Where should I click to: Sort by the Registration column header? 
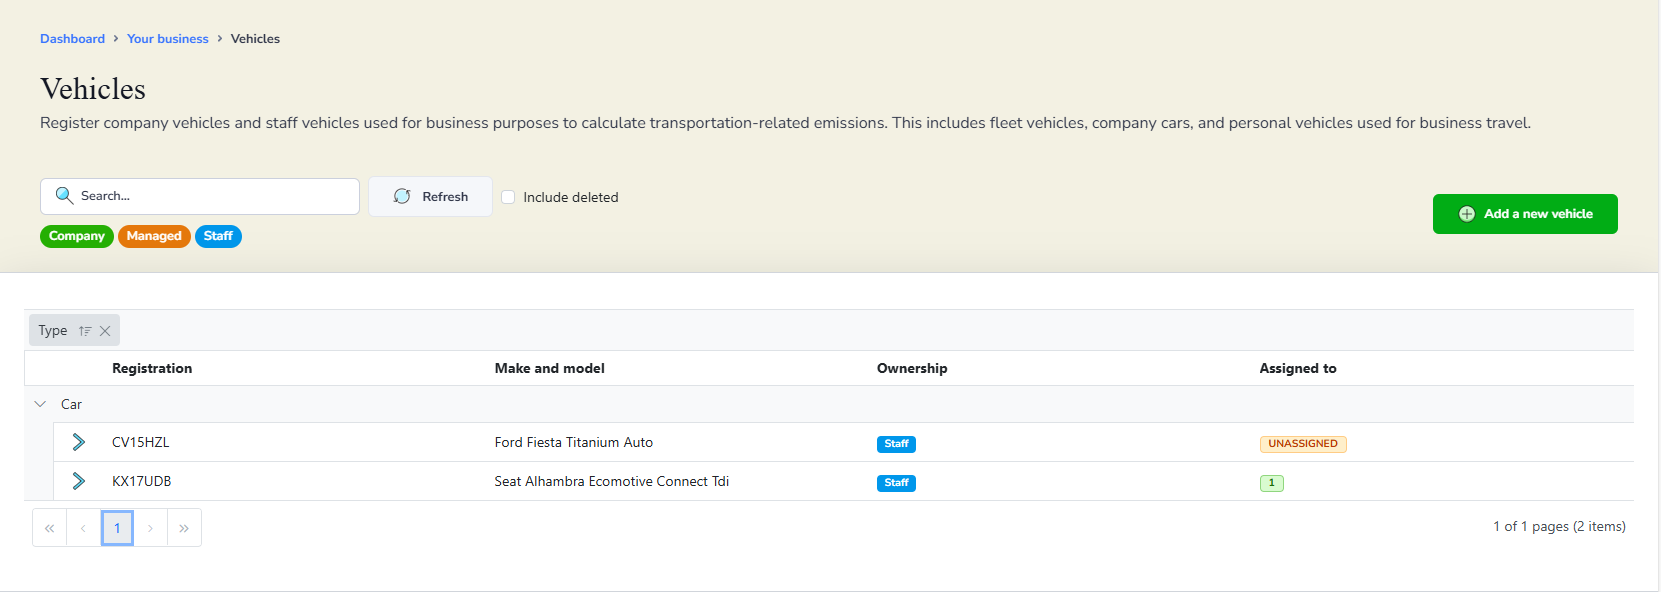[152, 368]
